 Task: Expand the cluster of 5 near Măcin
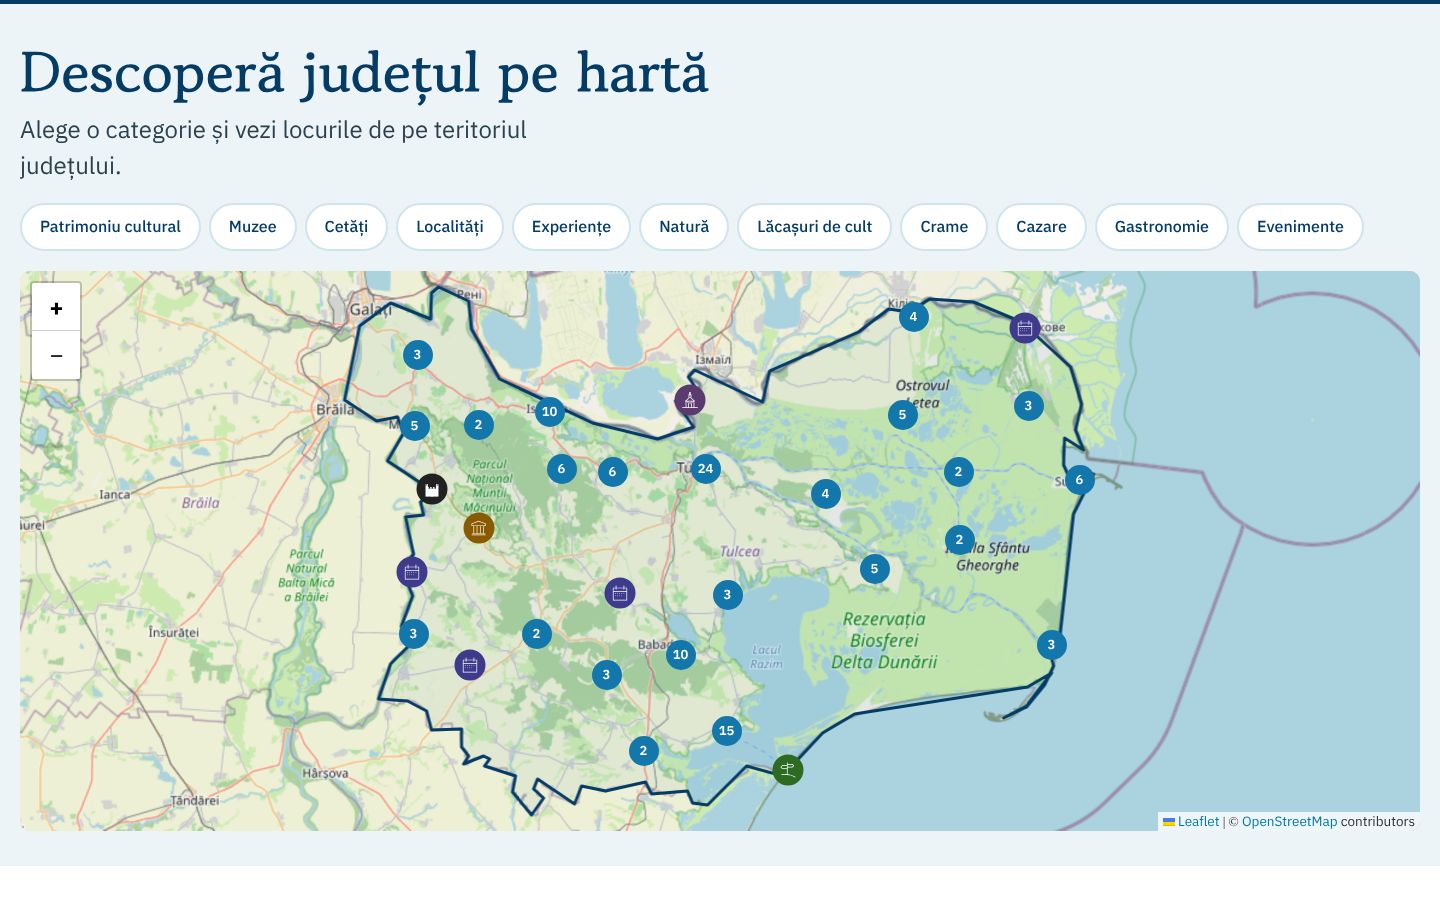coord(415,426)
